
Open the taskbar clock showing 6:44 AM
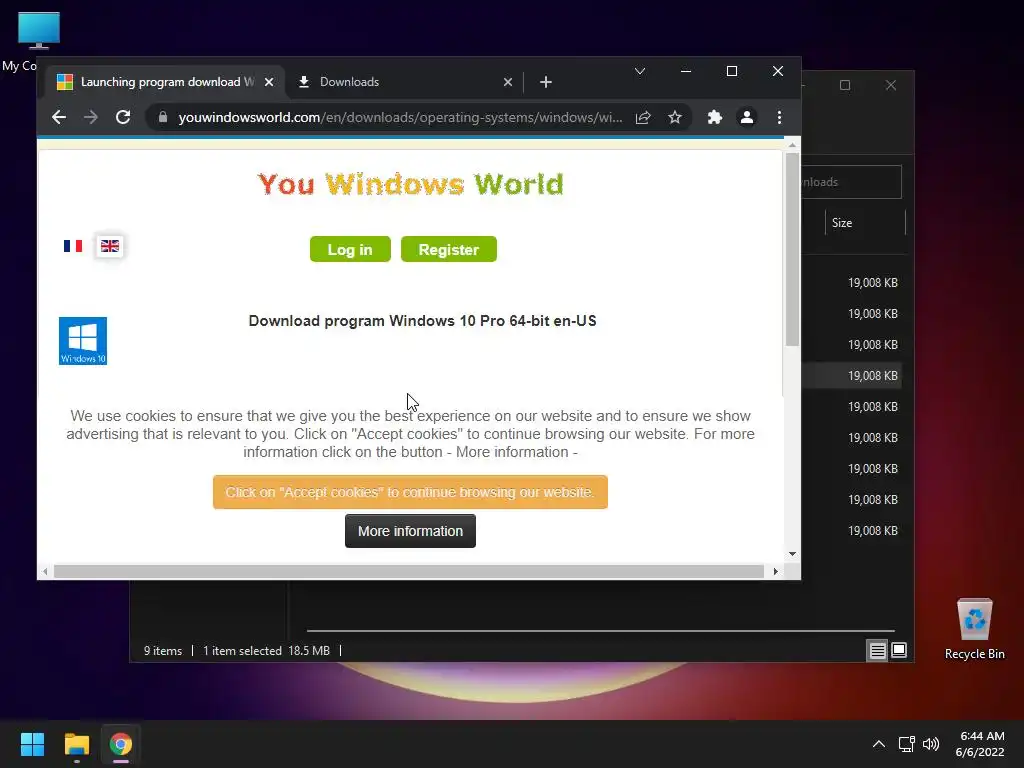pyautogui.click(x=980, y=744)
